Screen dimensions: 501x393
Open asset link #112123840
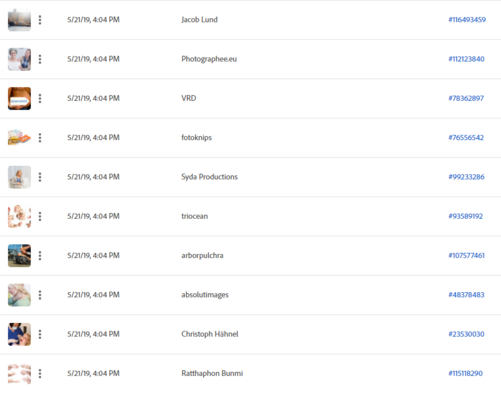click(x=466, y=59)
